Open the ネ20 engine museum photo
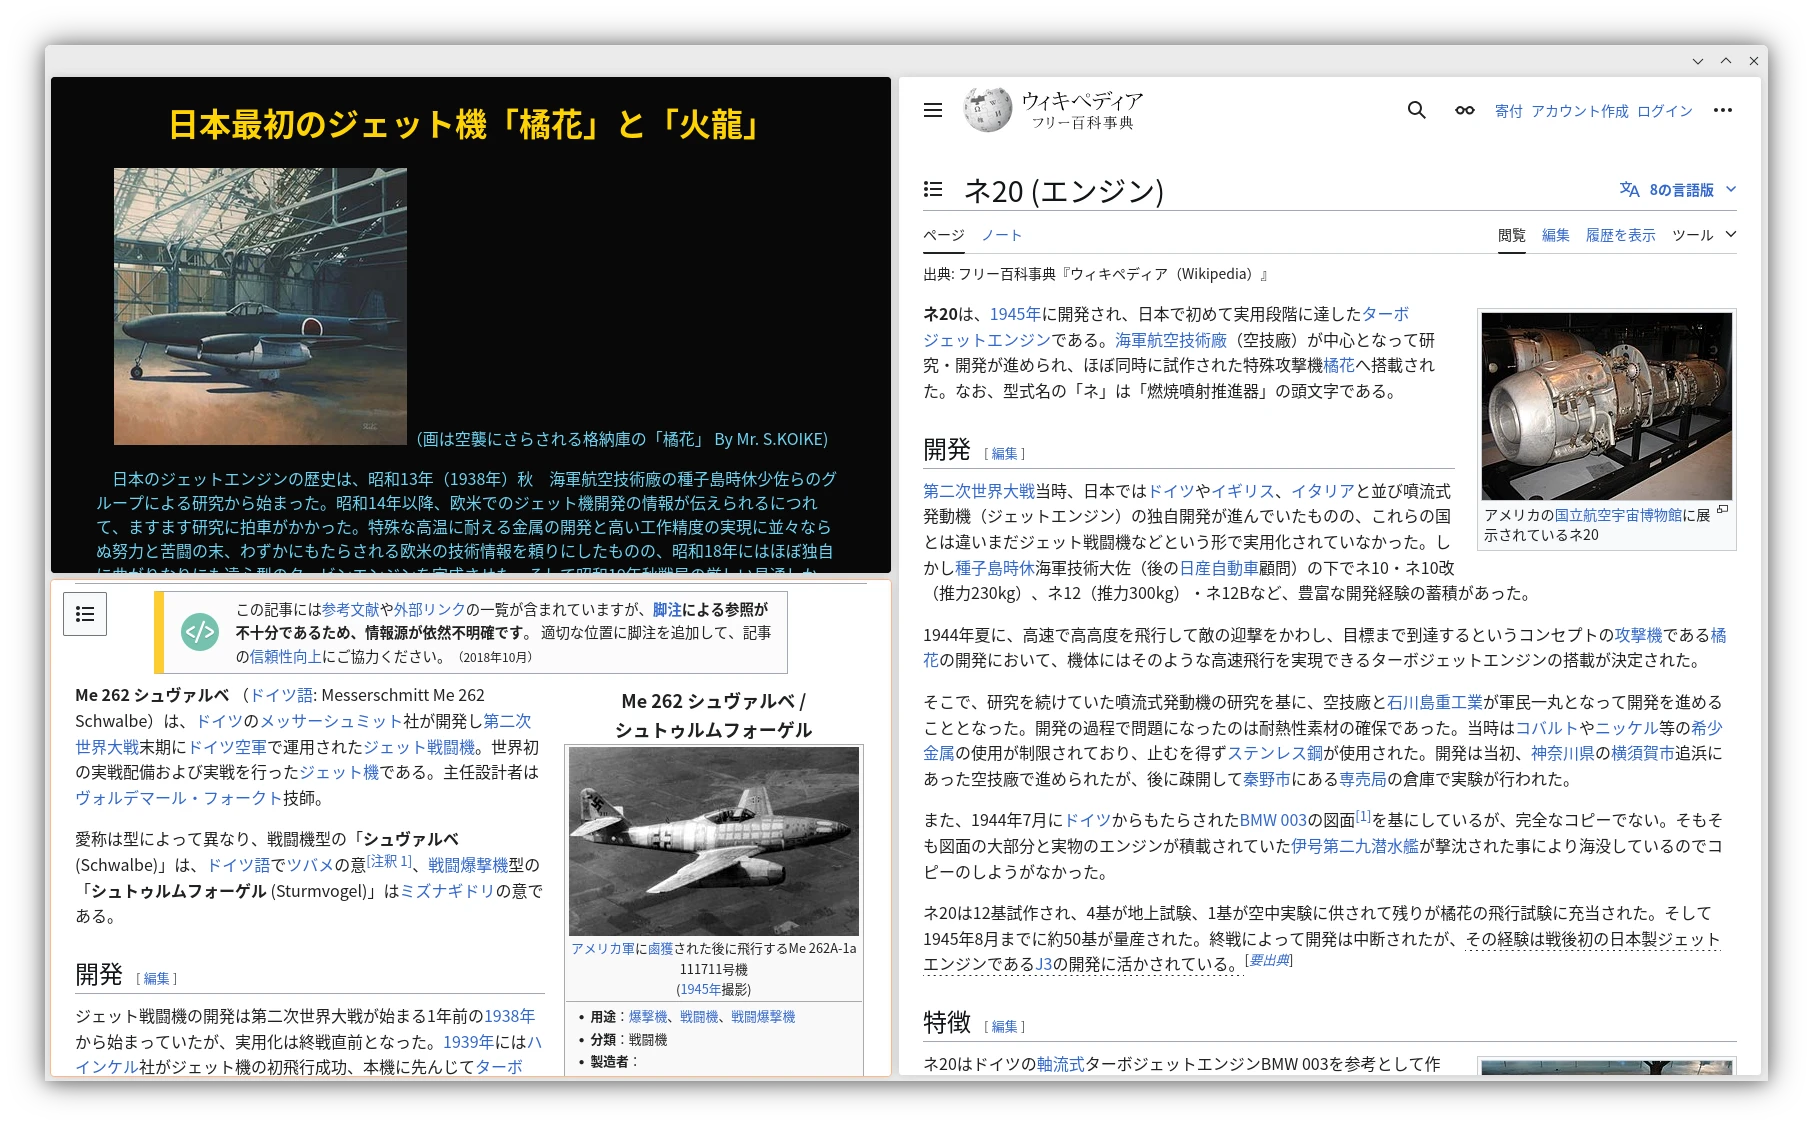1813x1126 pixels. click(x=1606, y=406)
